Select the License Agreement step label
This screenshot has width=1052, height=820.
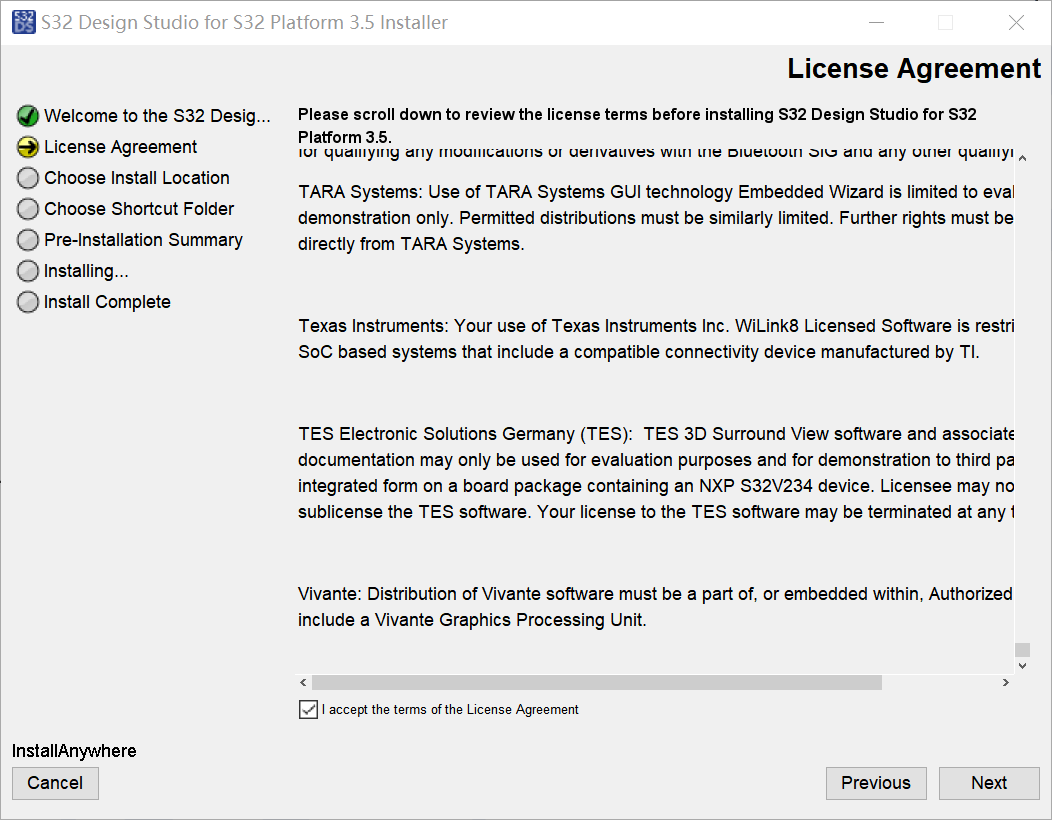click(x=121, y=147)
